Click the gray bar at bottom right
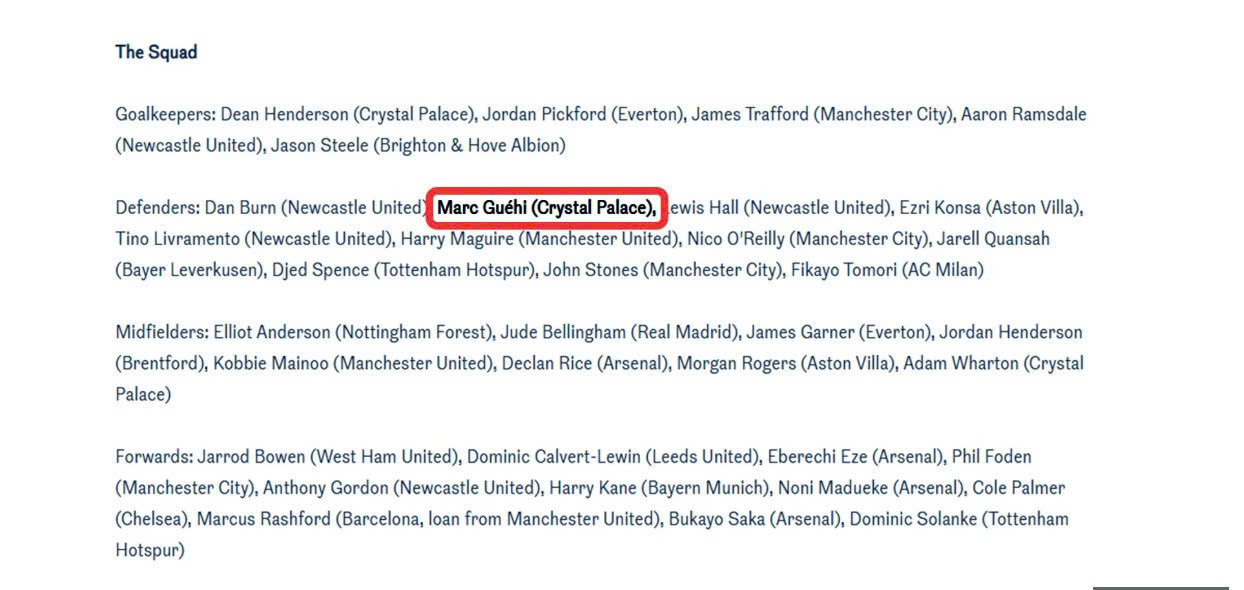The image size is (1244, 590). coord(1160,587)
